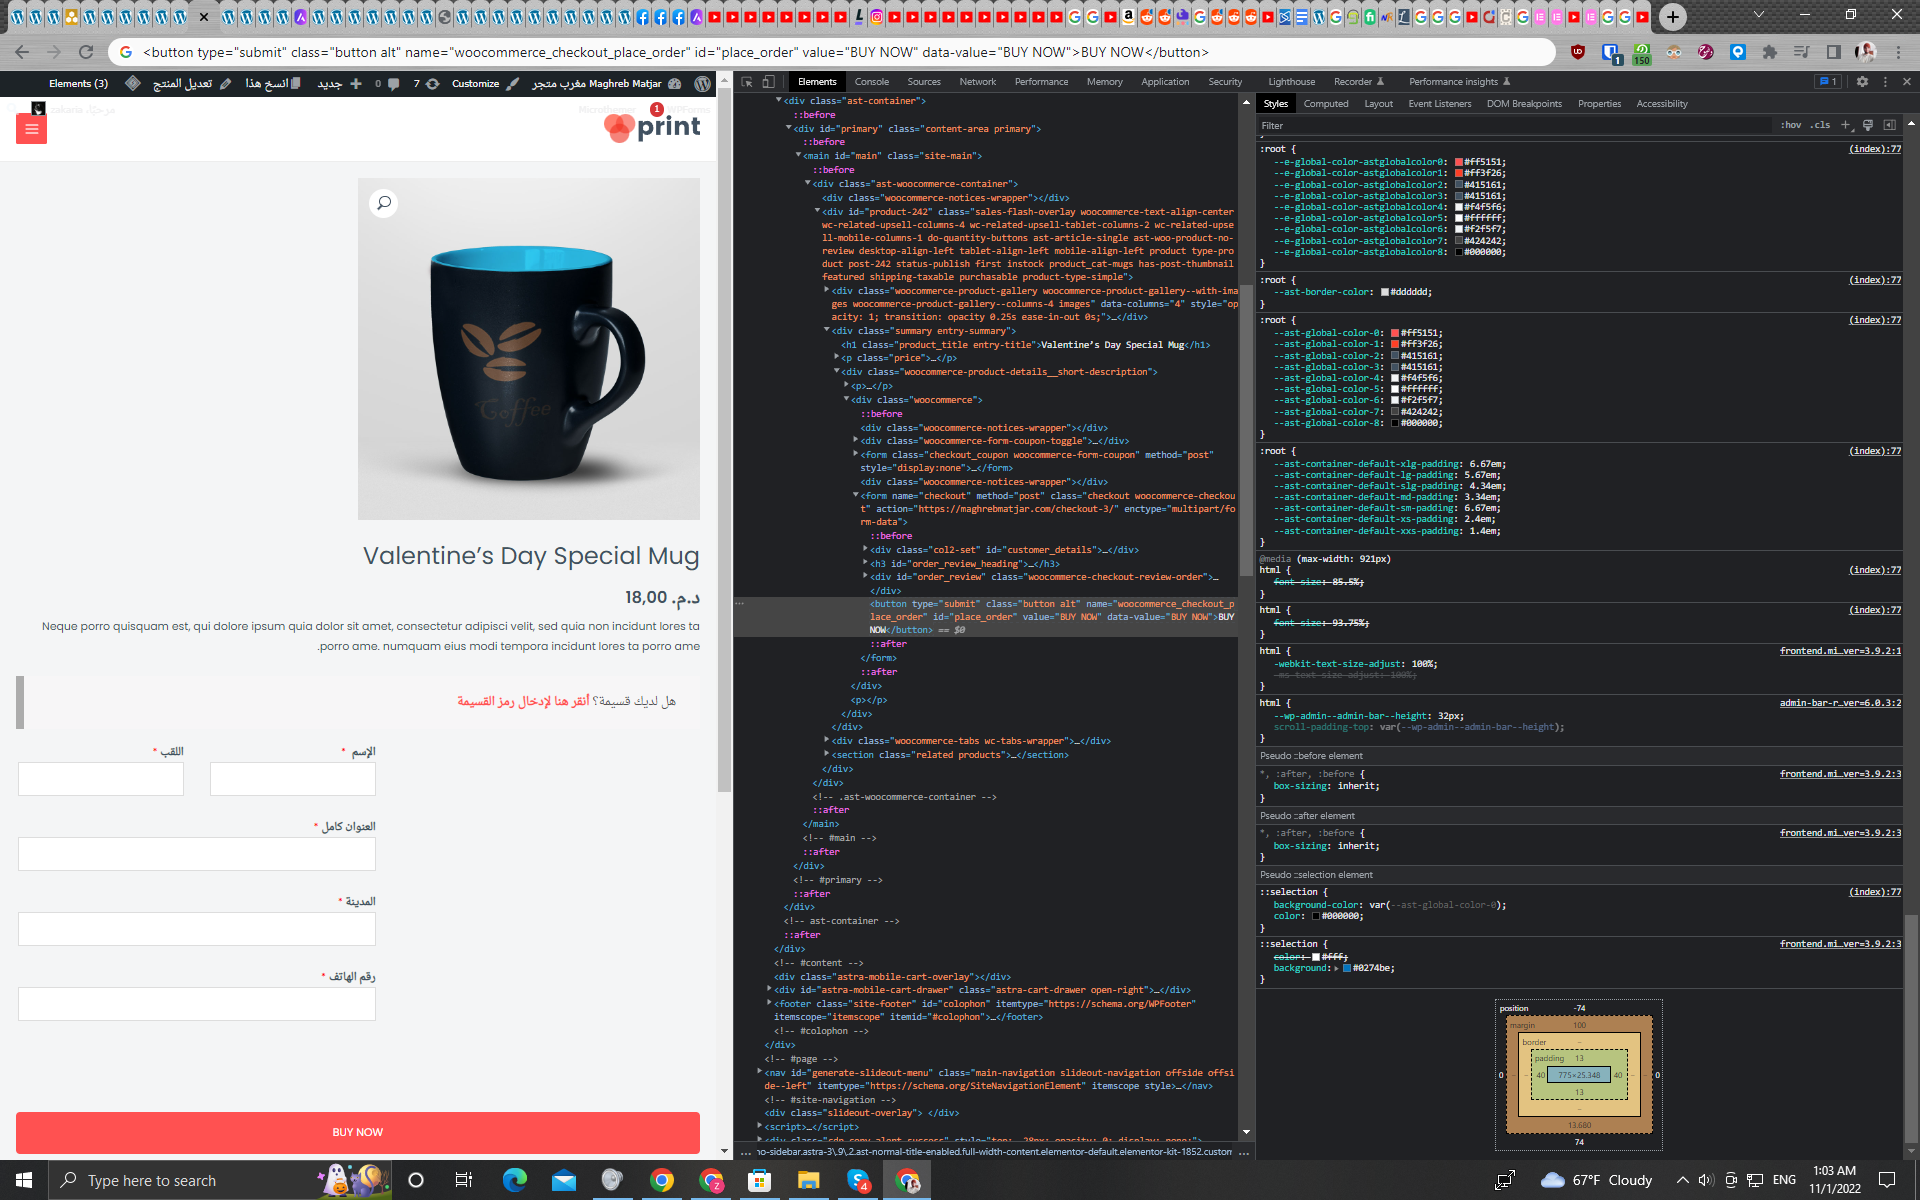The image size is (1920, 1200).
Task: Open the WordPress updates icon showing 7
Action: 426,84
